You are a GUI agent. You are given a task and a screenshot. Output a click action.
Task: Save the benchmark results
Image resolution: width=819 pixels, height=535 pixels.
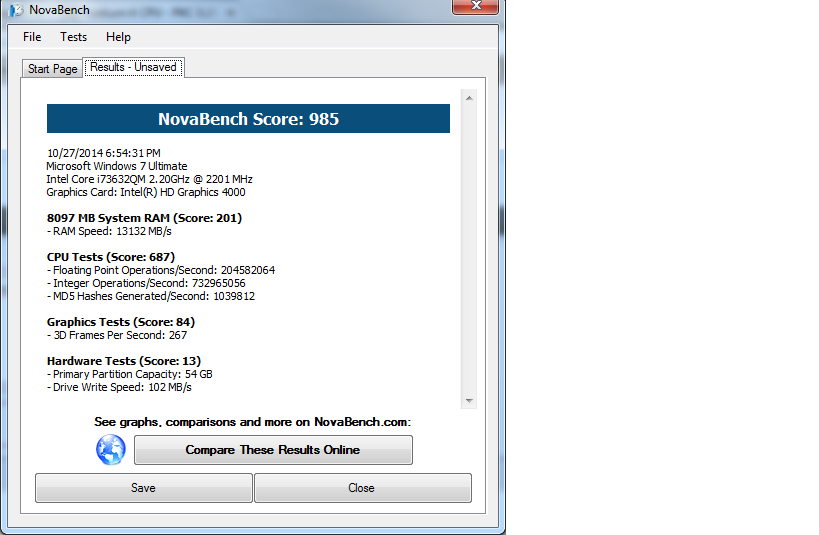pyautogui.click(x=144, y=488)
